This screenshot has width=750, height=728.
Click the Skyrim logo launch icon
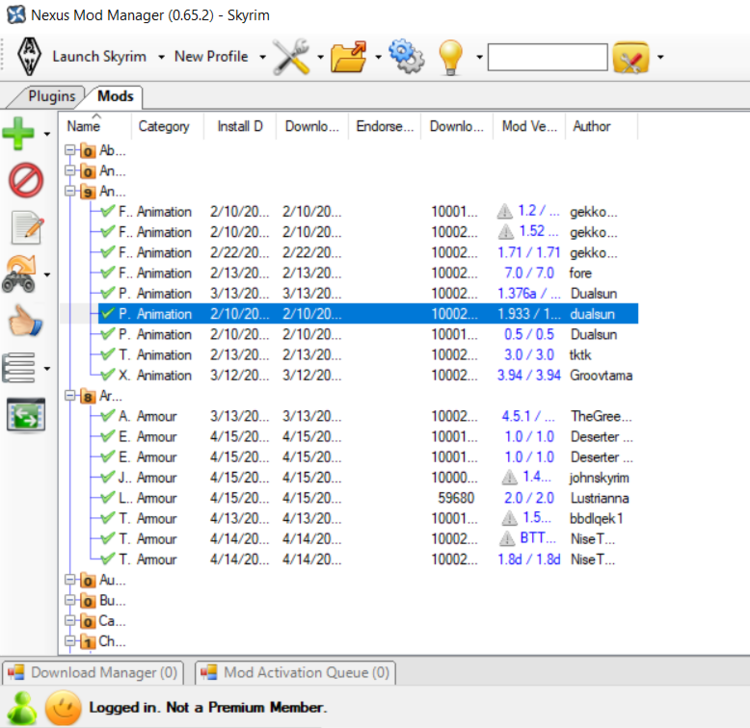[29, 56]
